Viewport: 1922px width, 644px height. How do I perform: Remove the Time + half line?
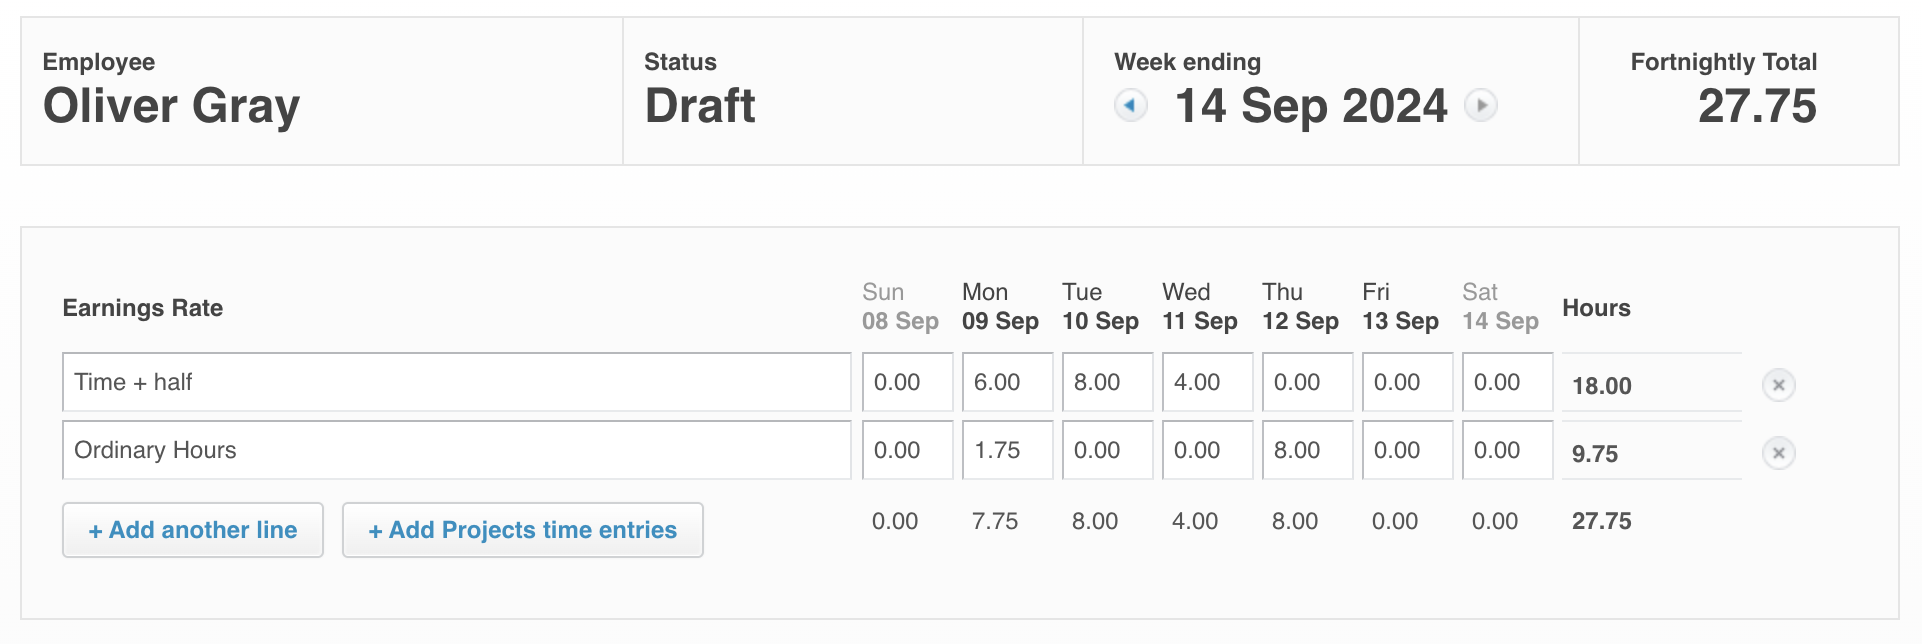tap(1778, 385)
